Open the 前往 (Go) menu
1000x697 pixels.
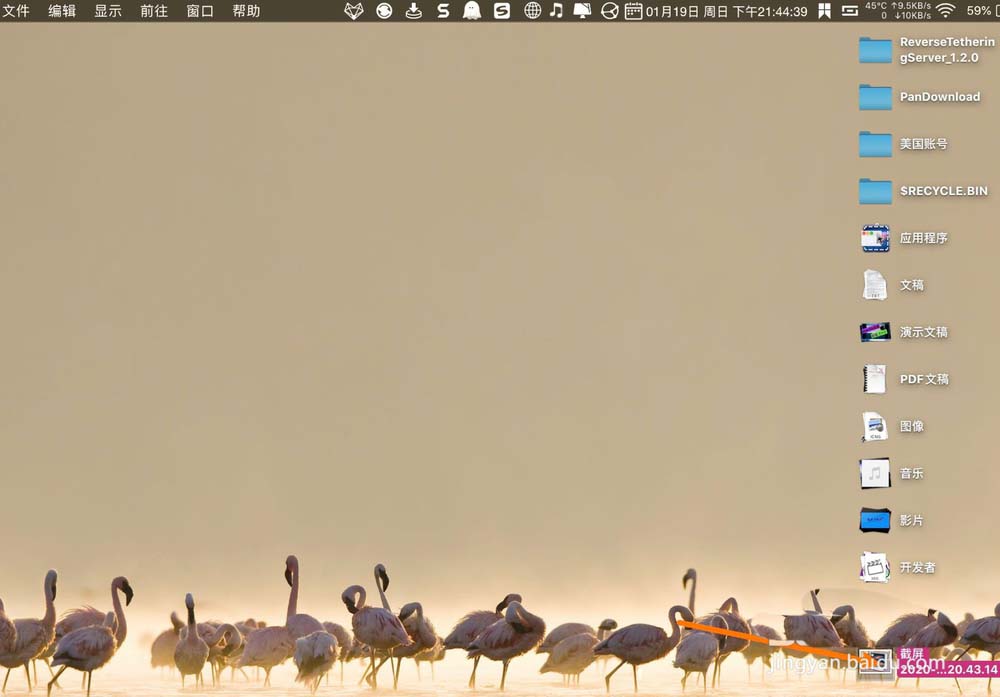pyautogui.click(x=154, y=11)
